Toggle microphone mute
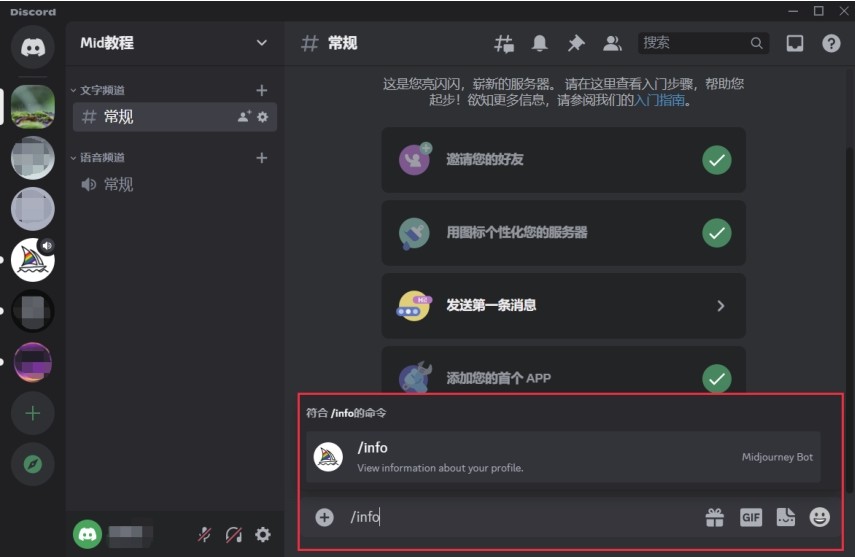855x557 pixels. (204, 535)
